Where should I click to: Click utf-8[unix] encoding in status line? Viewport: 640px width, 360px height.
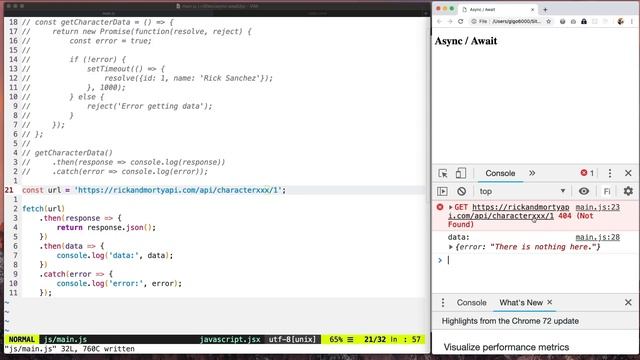pyautogui.click(x=292, y=339)
